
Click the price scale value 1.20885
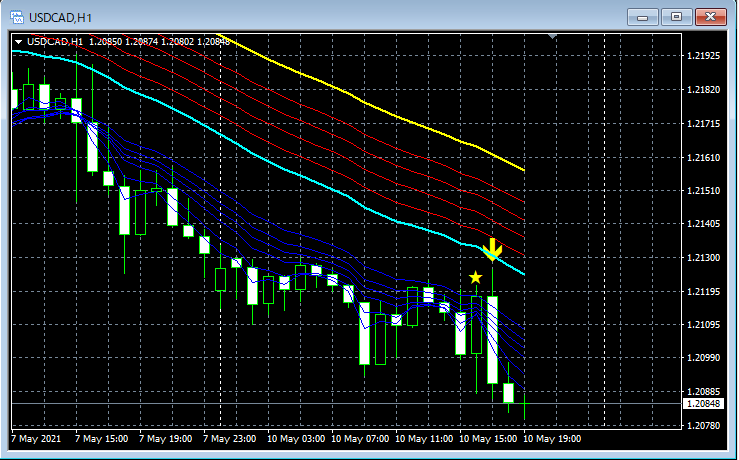coord(704,392)
